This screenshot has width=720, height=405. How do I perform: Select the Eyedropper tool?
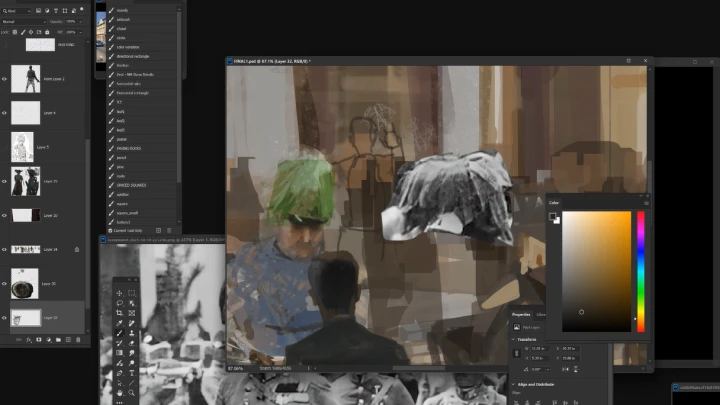pos(119,323)
